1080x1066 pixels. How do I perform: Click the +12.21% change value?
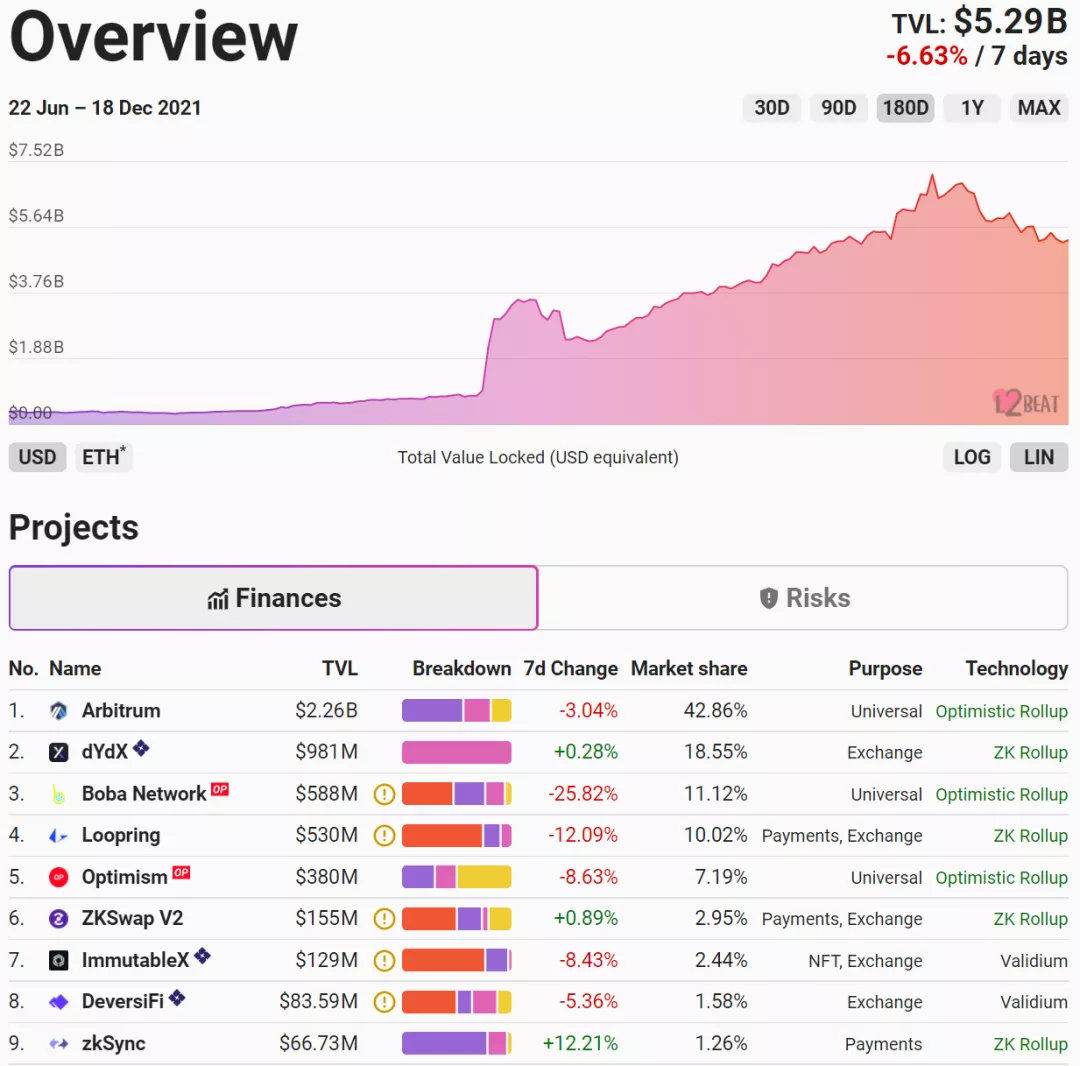pos(581,1043)
